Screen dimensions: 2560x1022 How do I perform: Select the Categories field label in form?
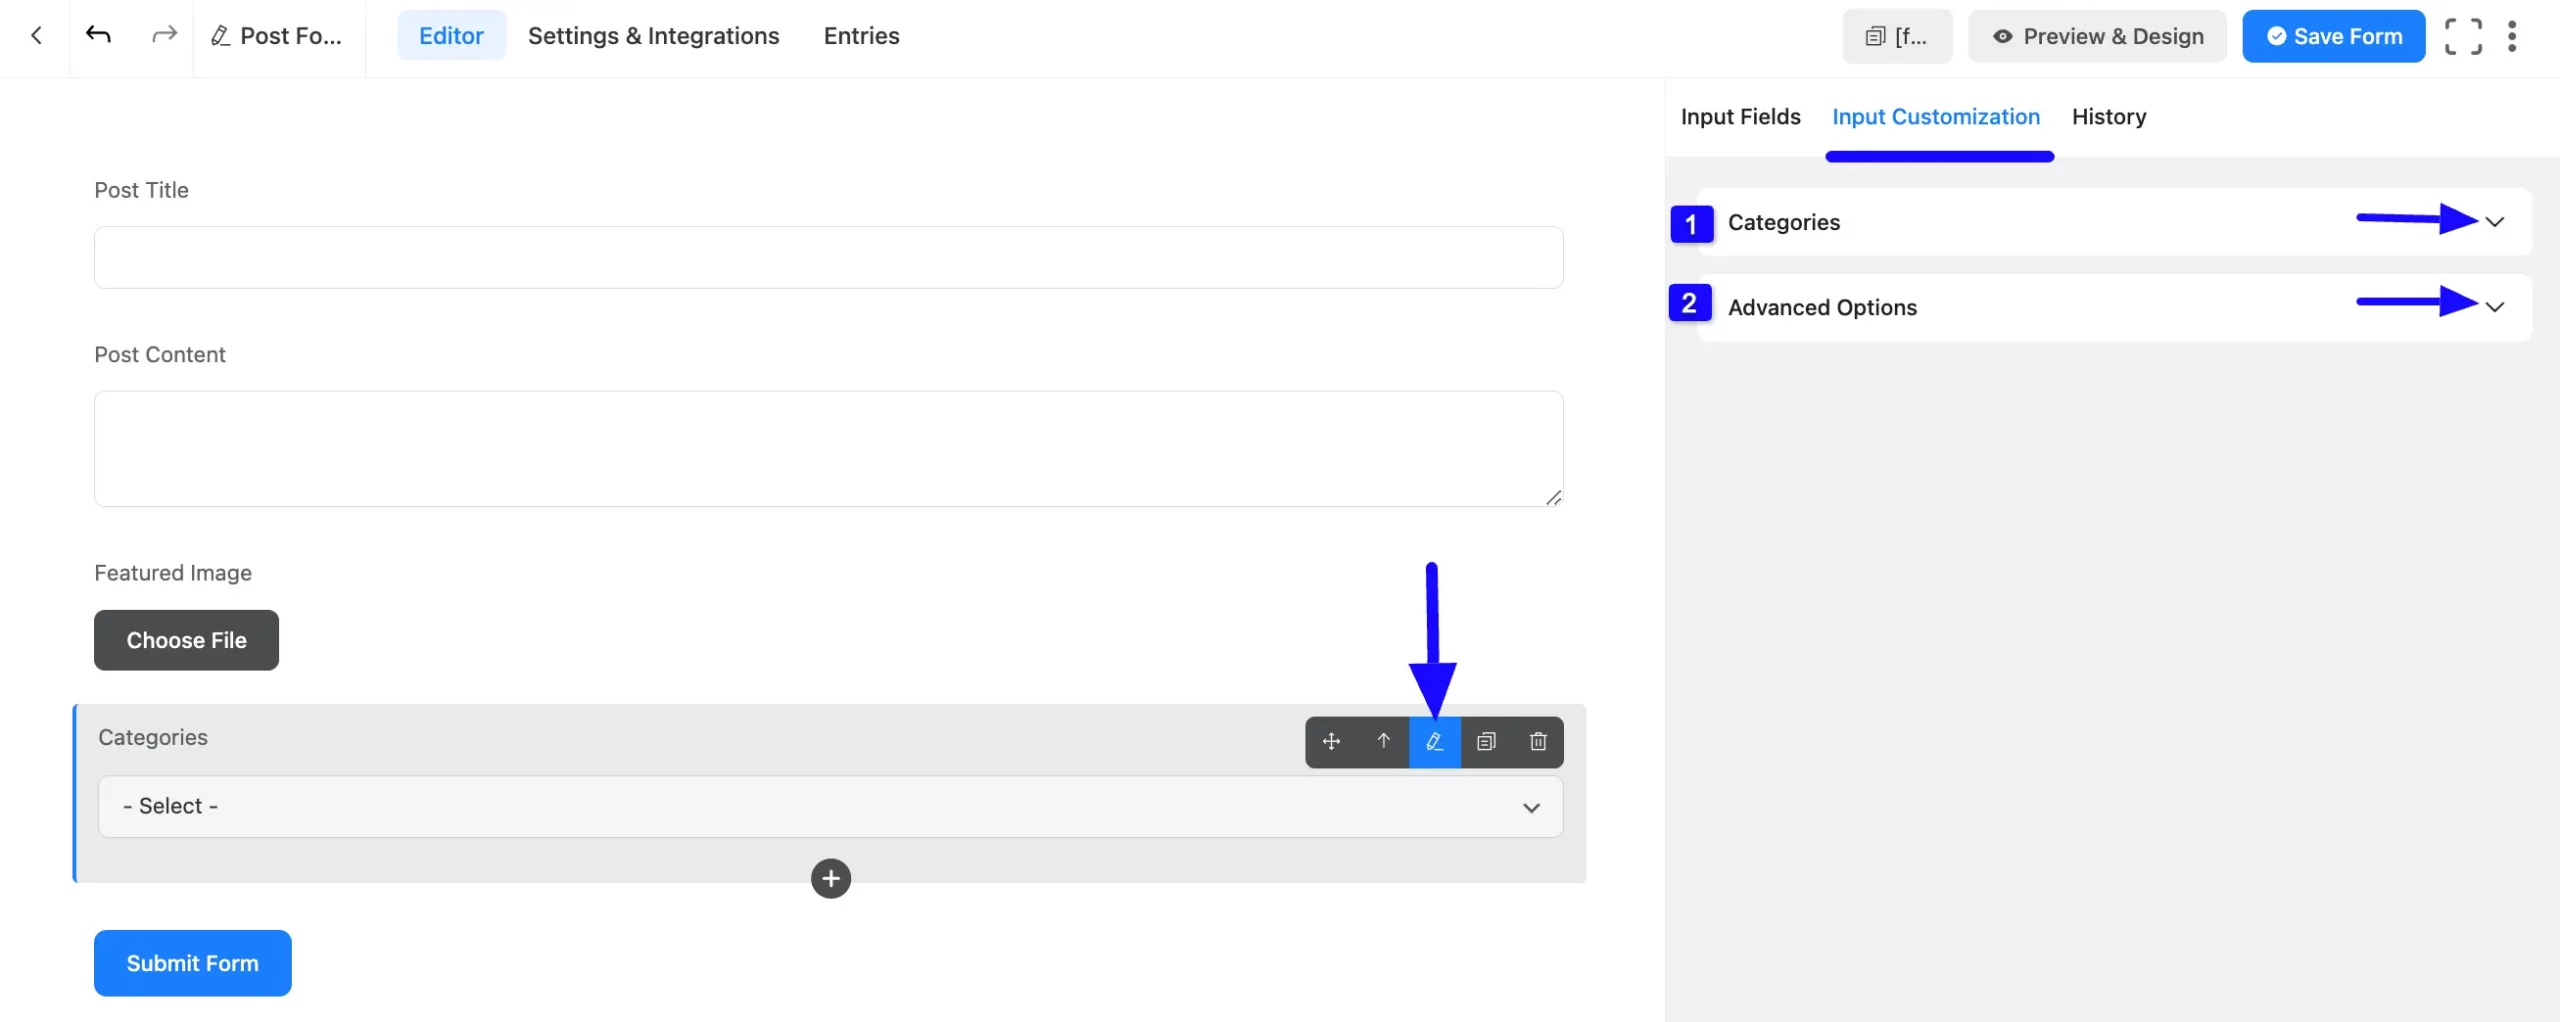tap(153, 737)
